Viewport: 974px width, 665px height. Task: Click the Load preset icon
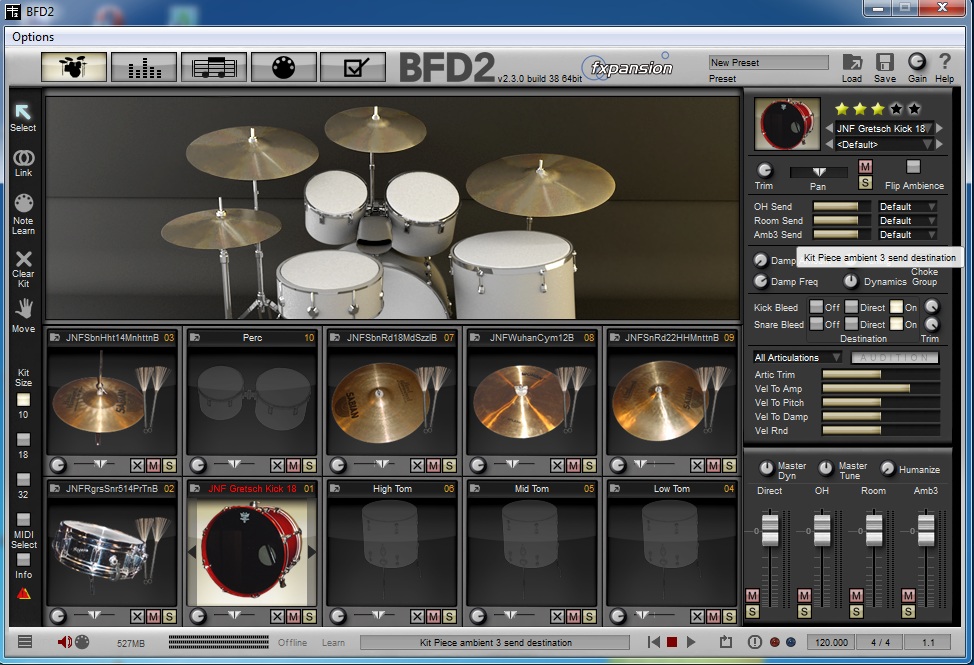coord(852,62)
